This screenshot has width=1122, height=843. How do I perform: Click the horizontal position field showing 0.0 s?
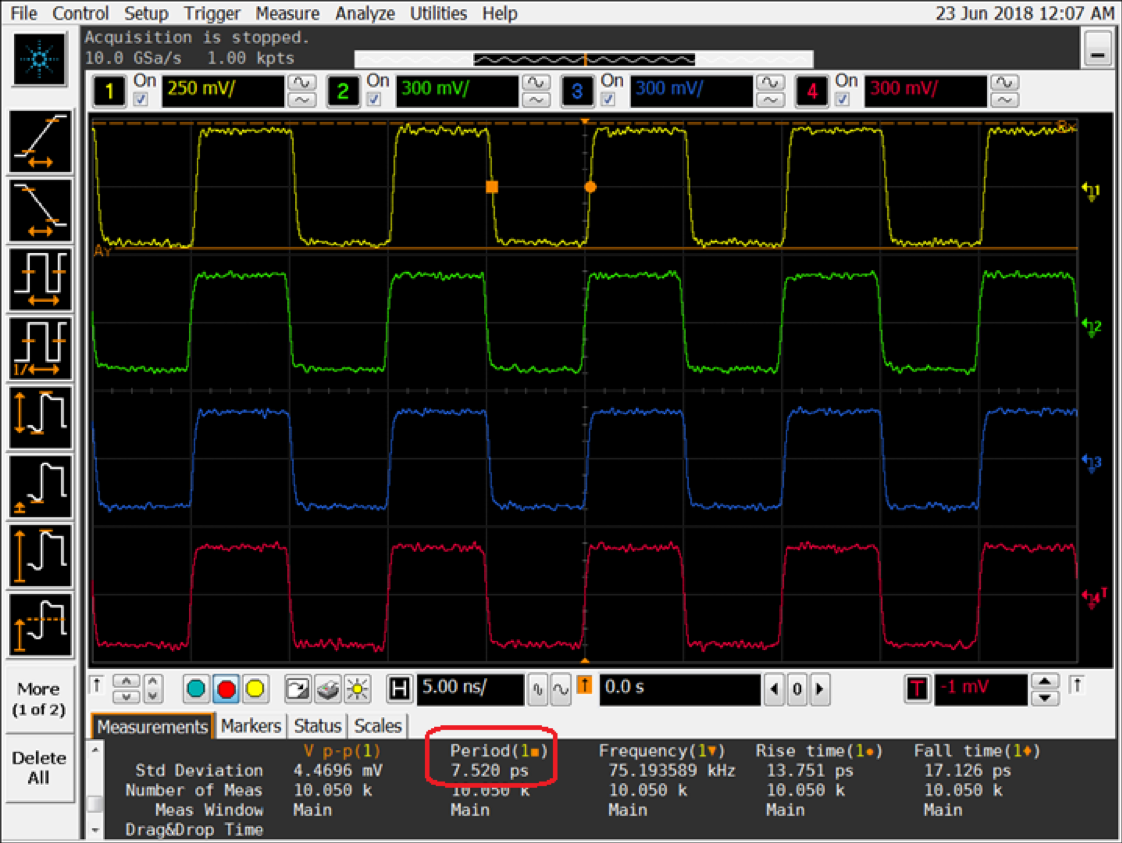678,689
